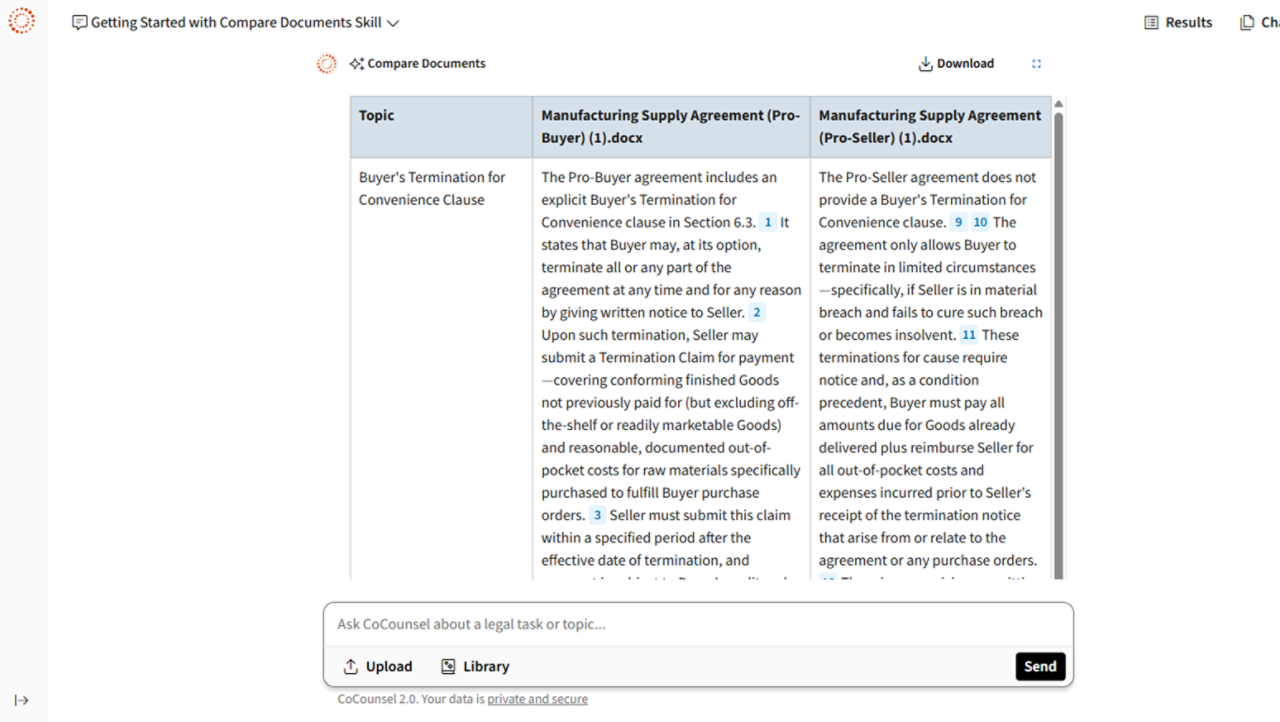Screen dimensions: 1280x722
Task: Click the expand fullscreen icon beside Download
Action: pos(1036,64)
